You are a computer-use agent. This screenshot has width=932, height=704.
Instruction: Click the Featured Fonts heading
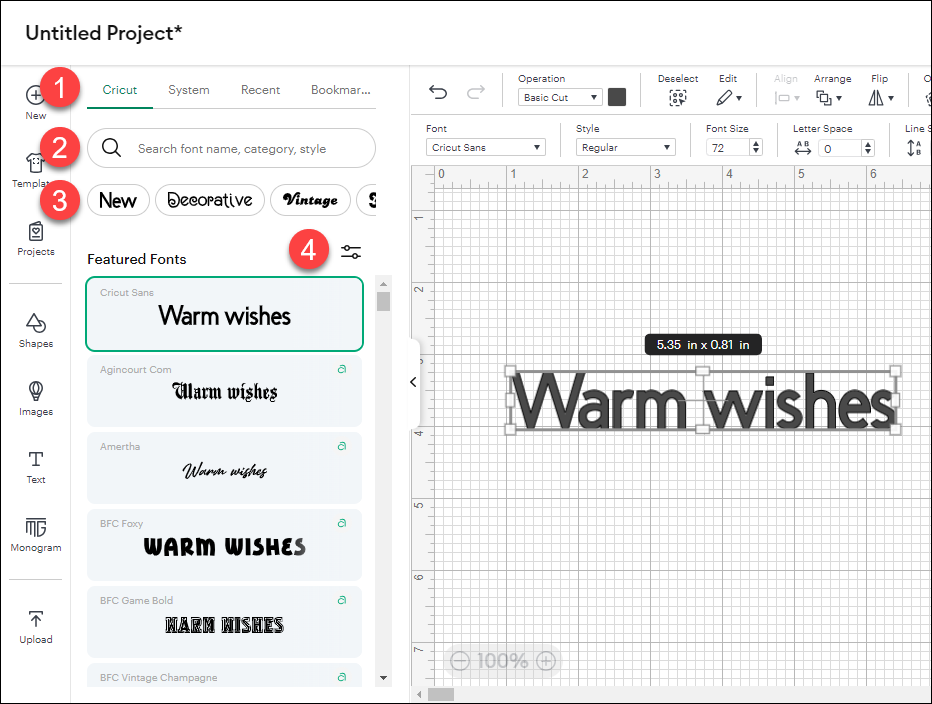pos(137,259)
